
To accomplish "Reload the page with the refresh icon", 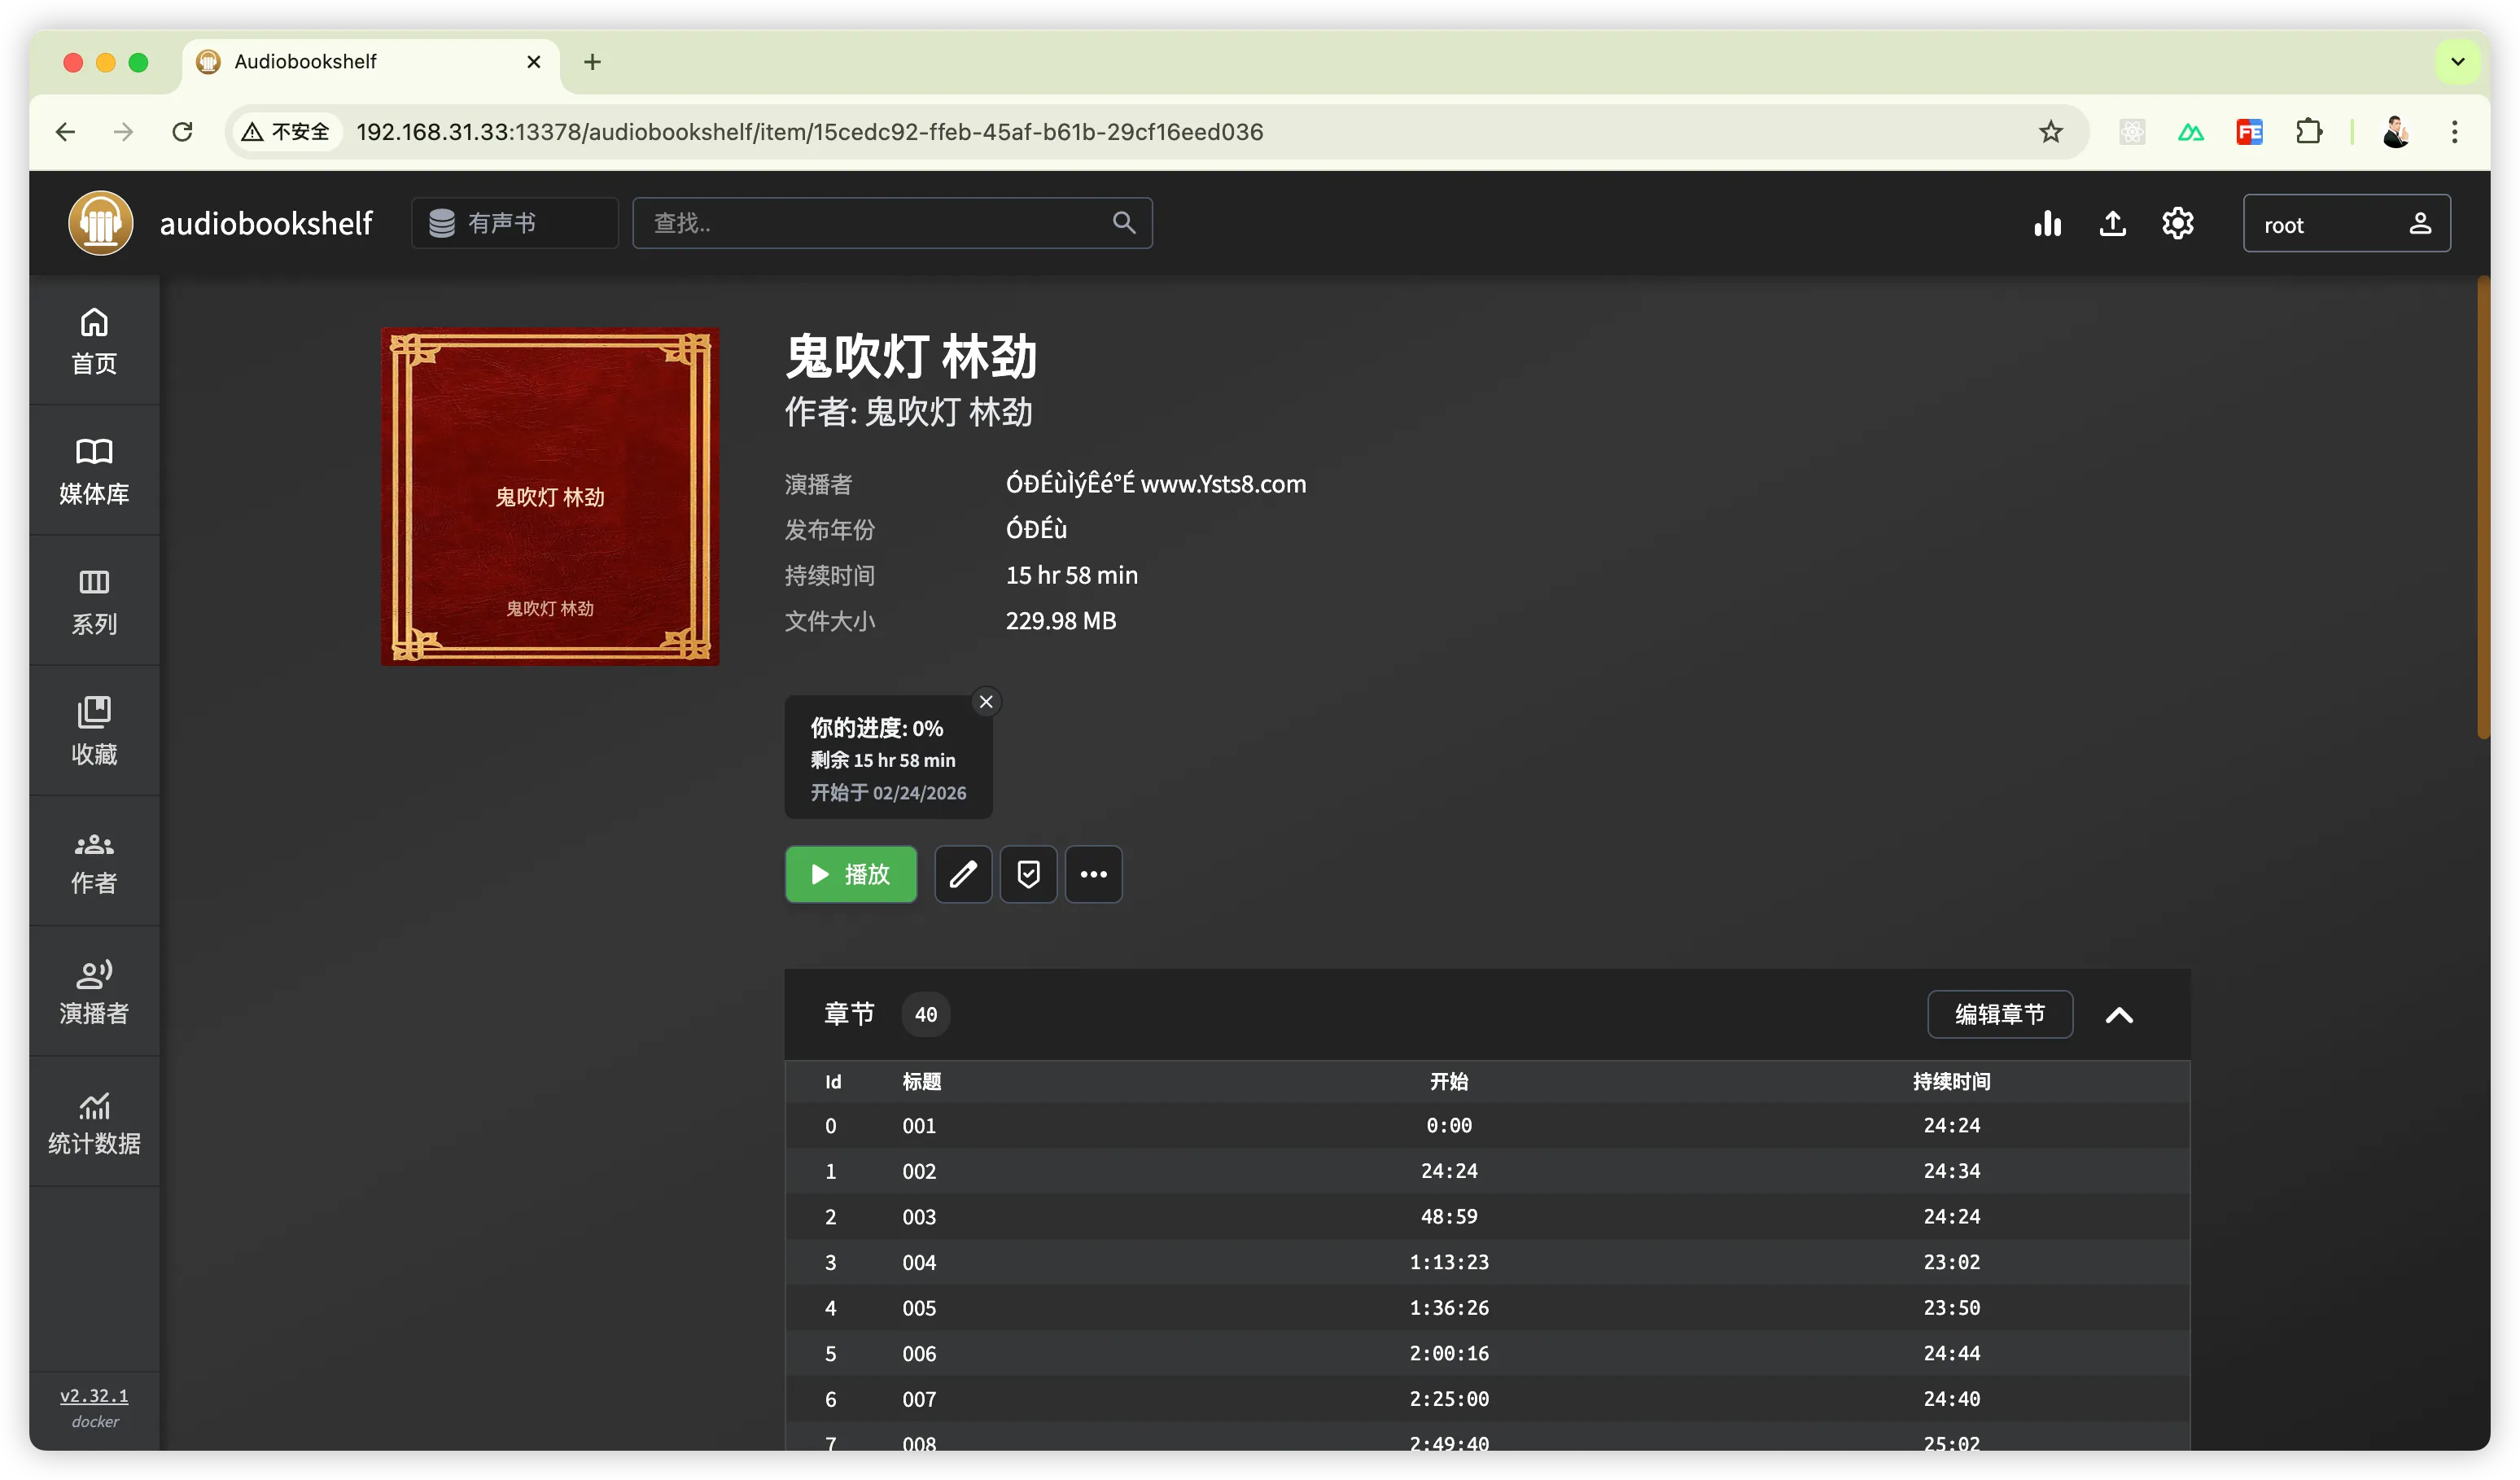I will (182, 132).
